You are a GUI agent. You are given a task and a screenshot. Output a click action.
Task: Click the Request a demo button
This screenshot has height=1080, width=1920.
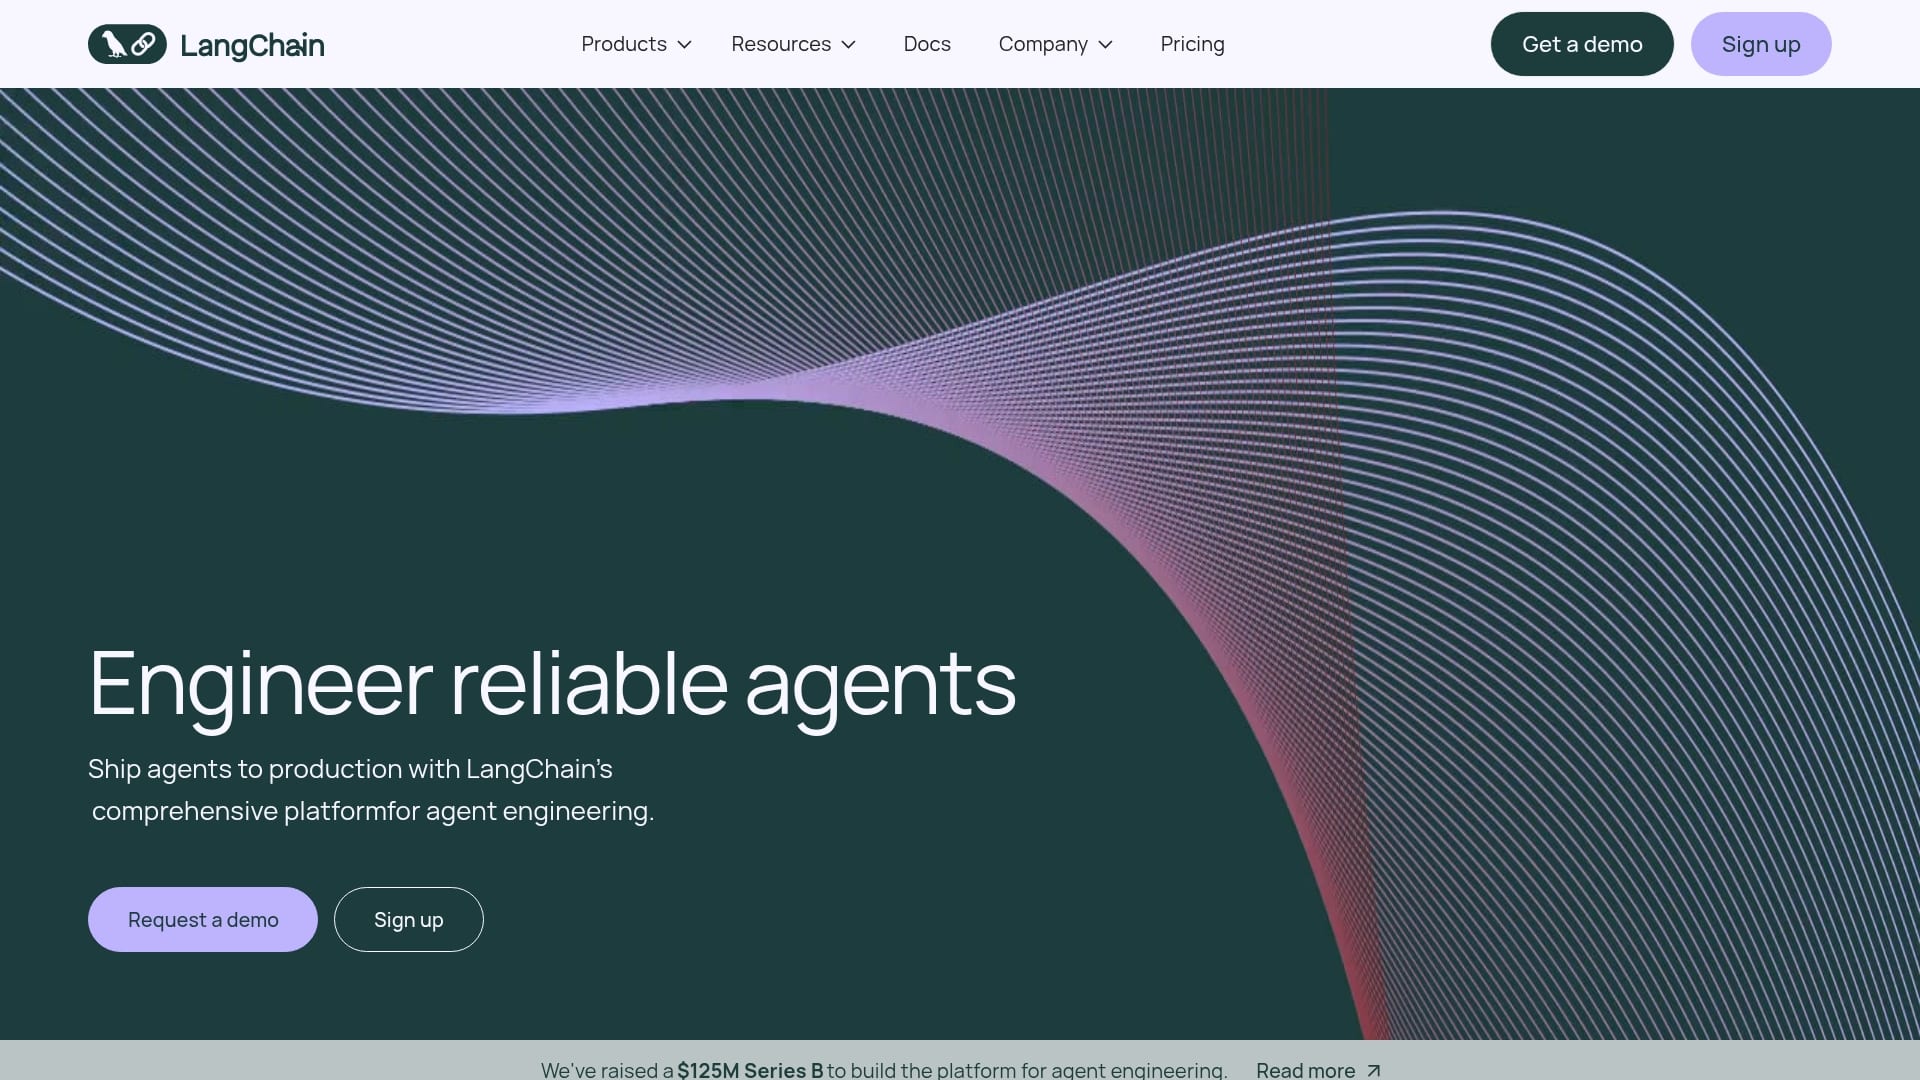pos(203,919)
